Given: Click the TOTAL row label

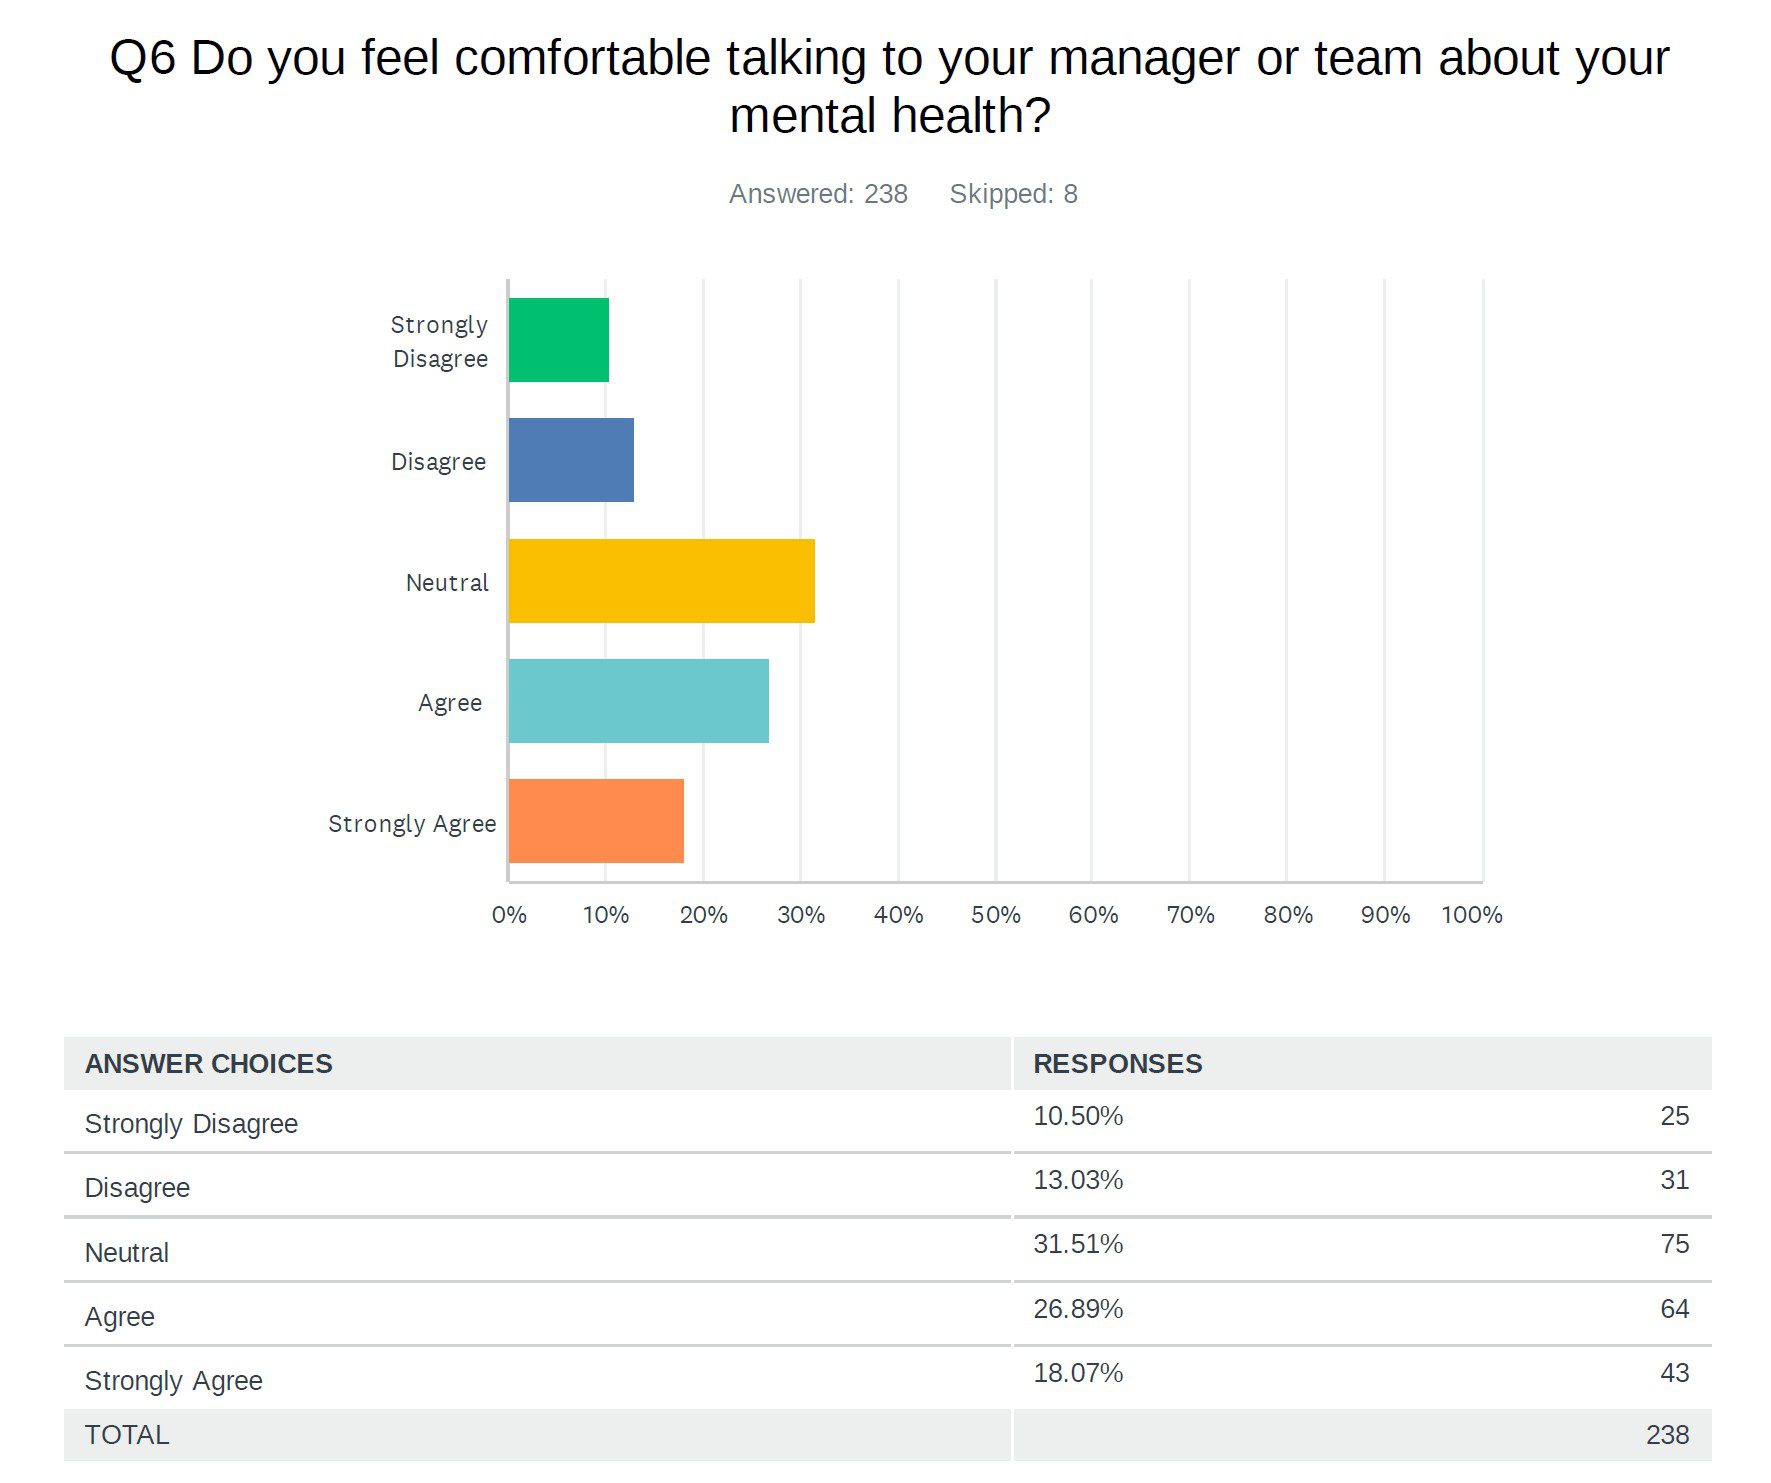Looking at the screenshot, I should pos(127,1435).
